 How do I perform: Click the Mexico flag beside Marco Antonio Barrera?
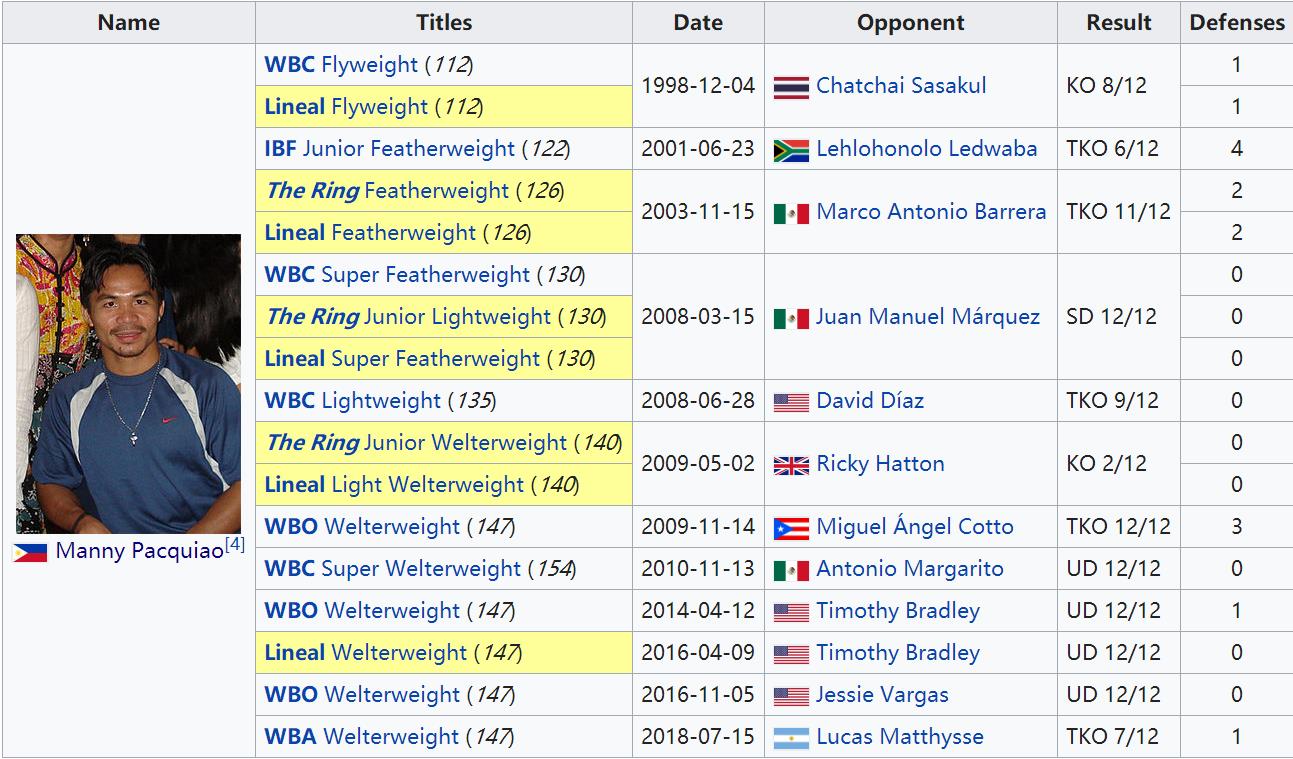(x=791, y=213)
